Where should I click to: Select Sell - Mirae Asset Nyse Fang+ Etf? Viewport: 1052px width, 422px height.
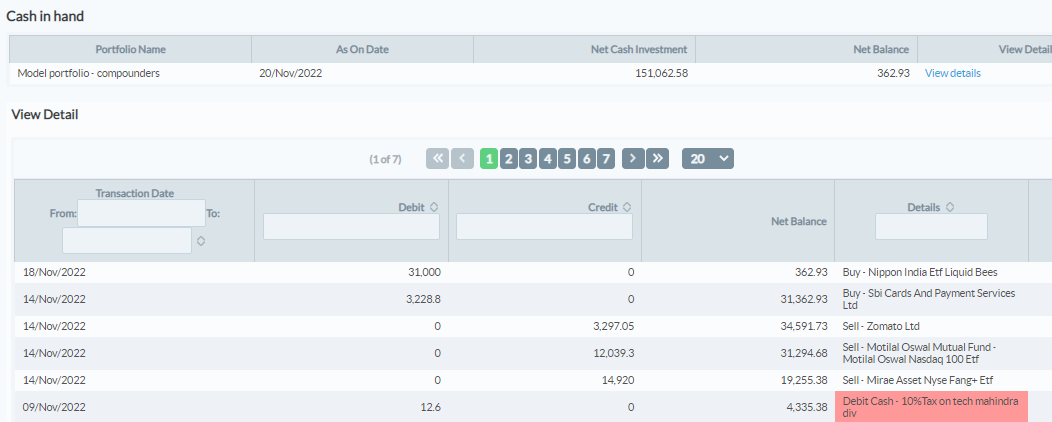point(917,380)
